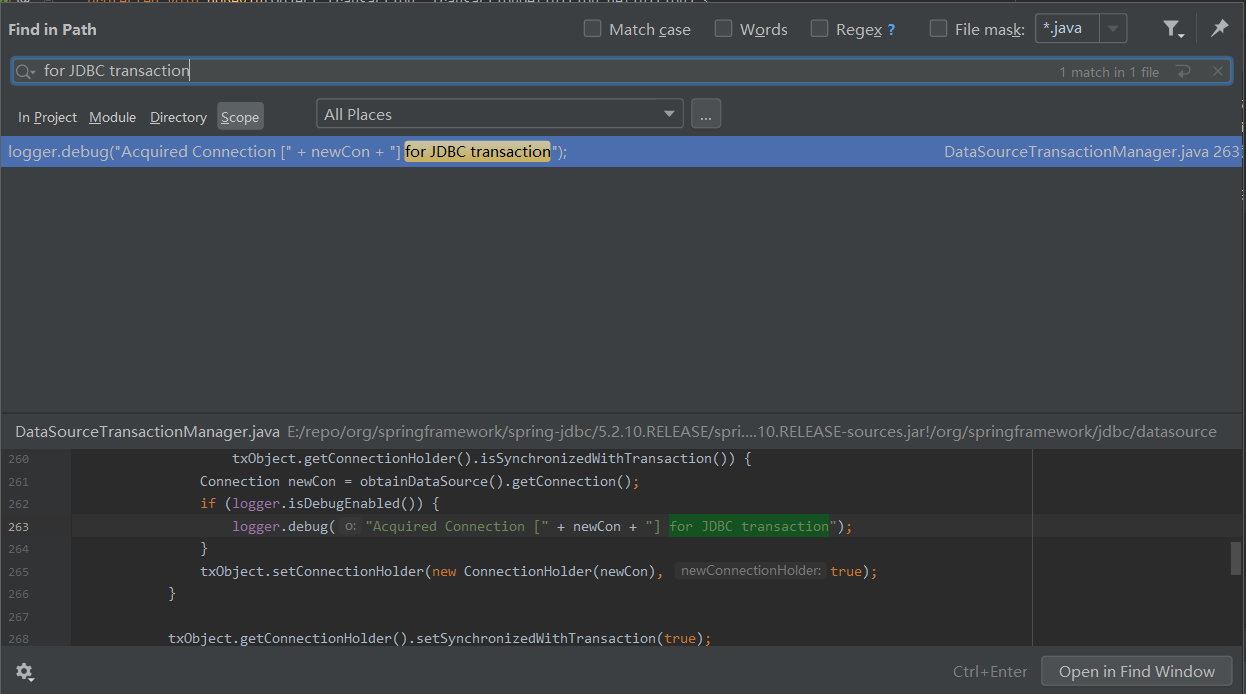Open the filter search results funnel icon
The image size is (1246, 694).
(x=1173, y=29)
